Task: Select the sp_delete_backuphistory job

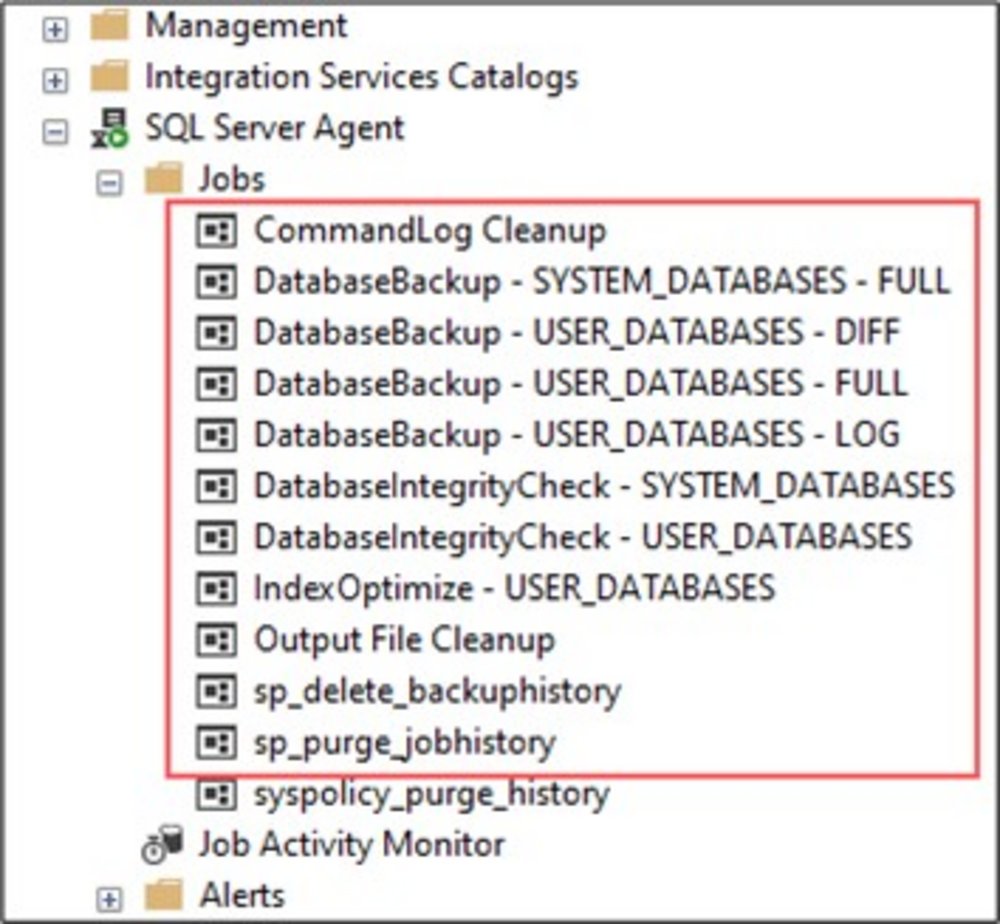Action: [437, 690]
